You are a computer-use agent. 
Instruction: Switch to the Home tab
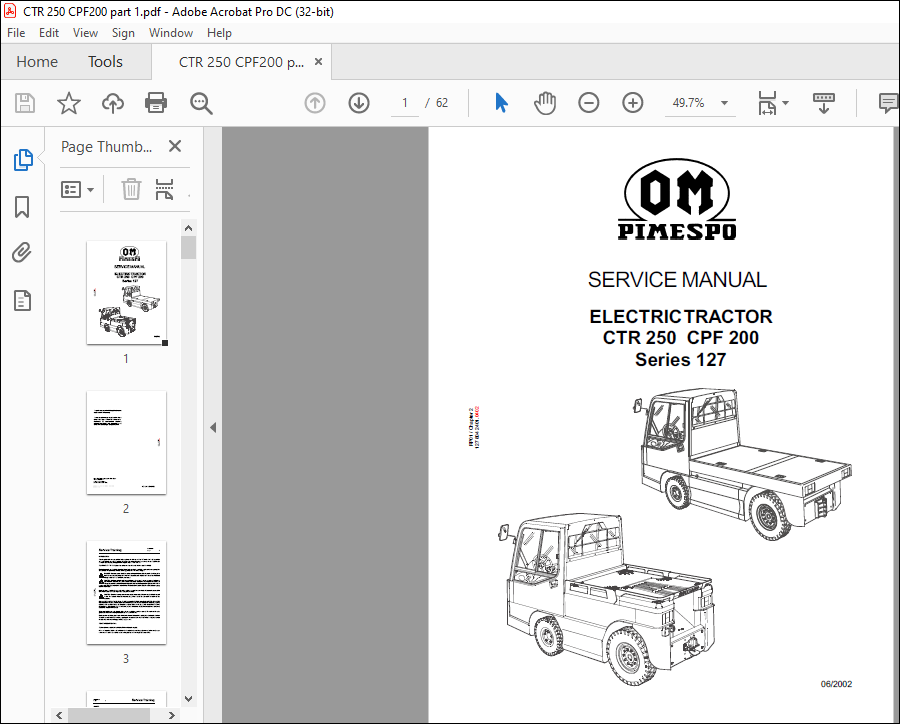pyautogui.click(x=37, y=61)
